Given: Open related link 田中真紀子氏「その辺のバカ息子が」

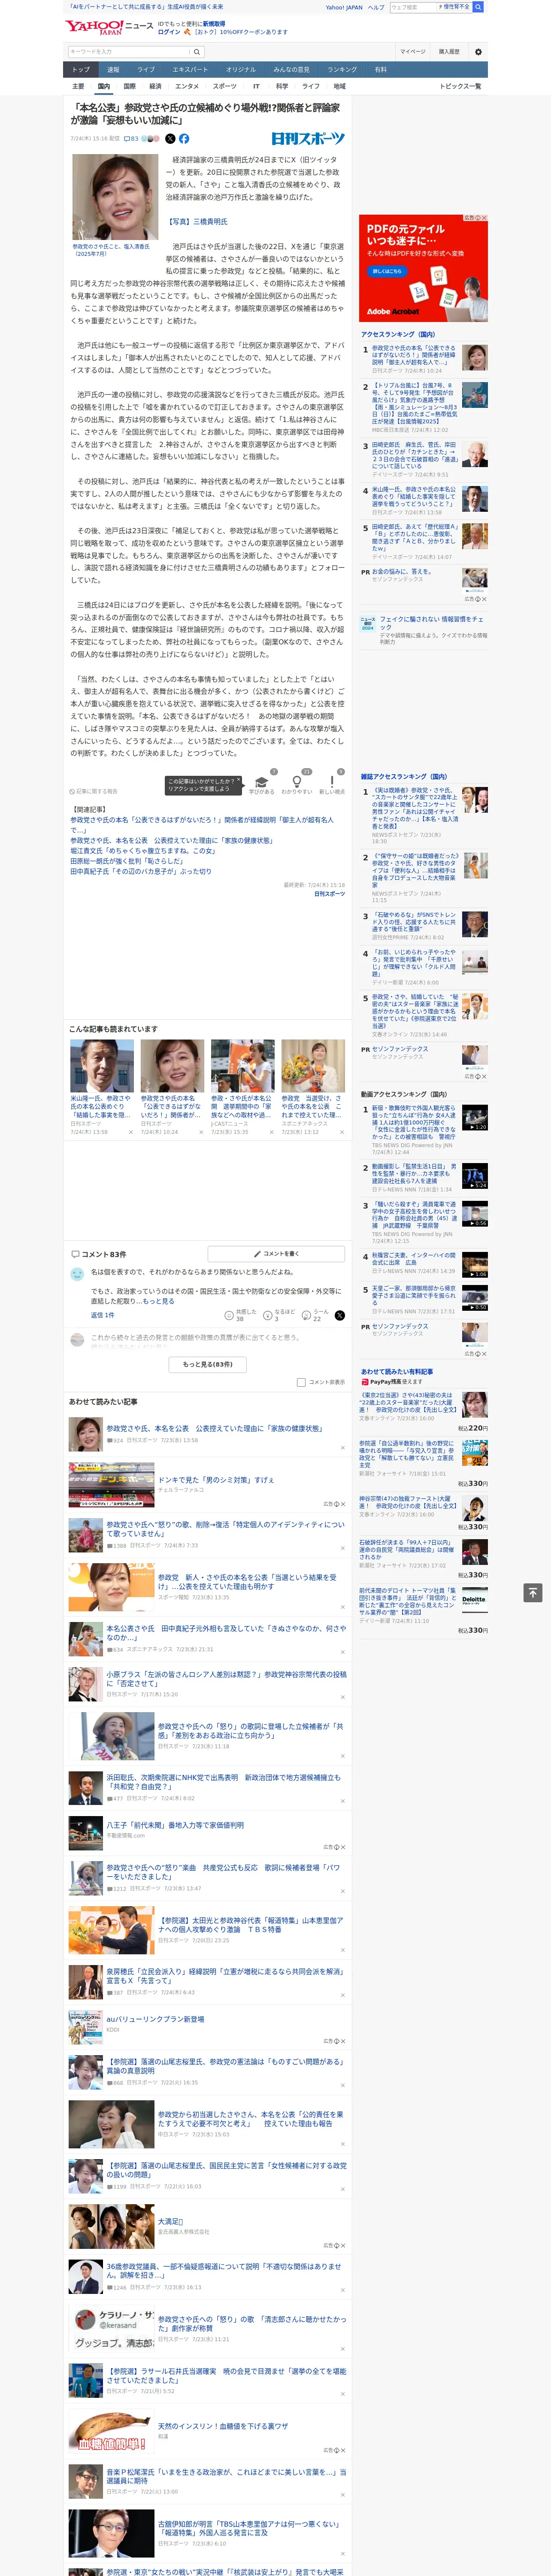Looking at the screenshot, I should pos(141,871).
